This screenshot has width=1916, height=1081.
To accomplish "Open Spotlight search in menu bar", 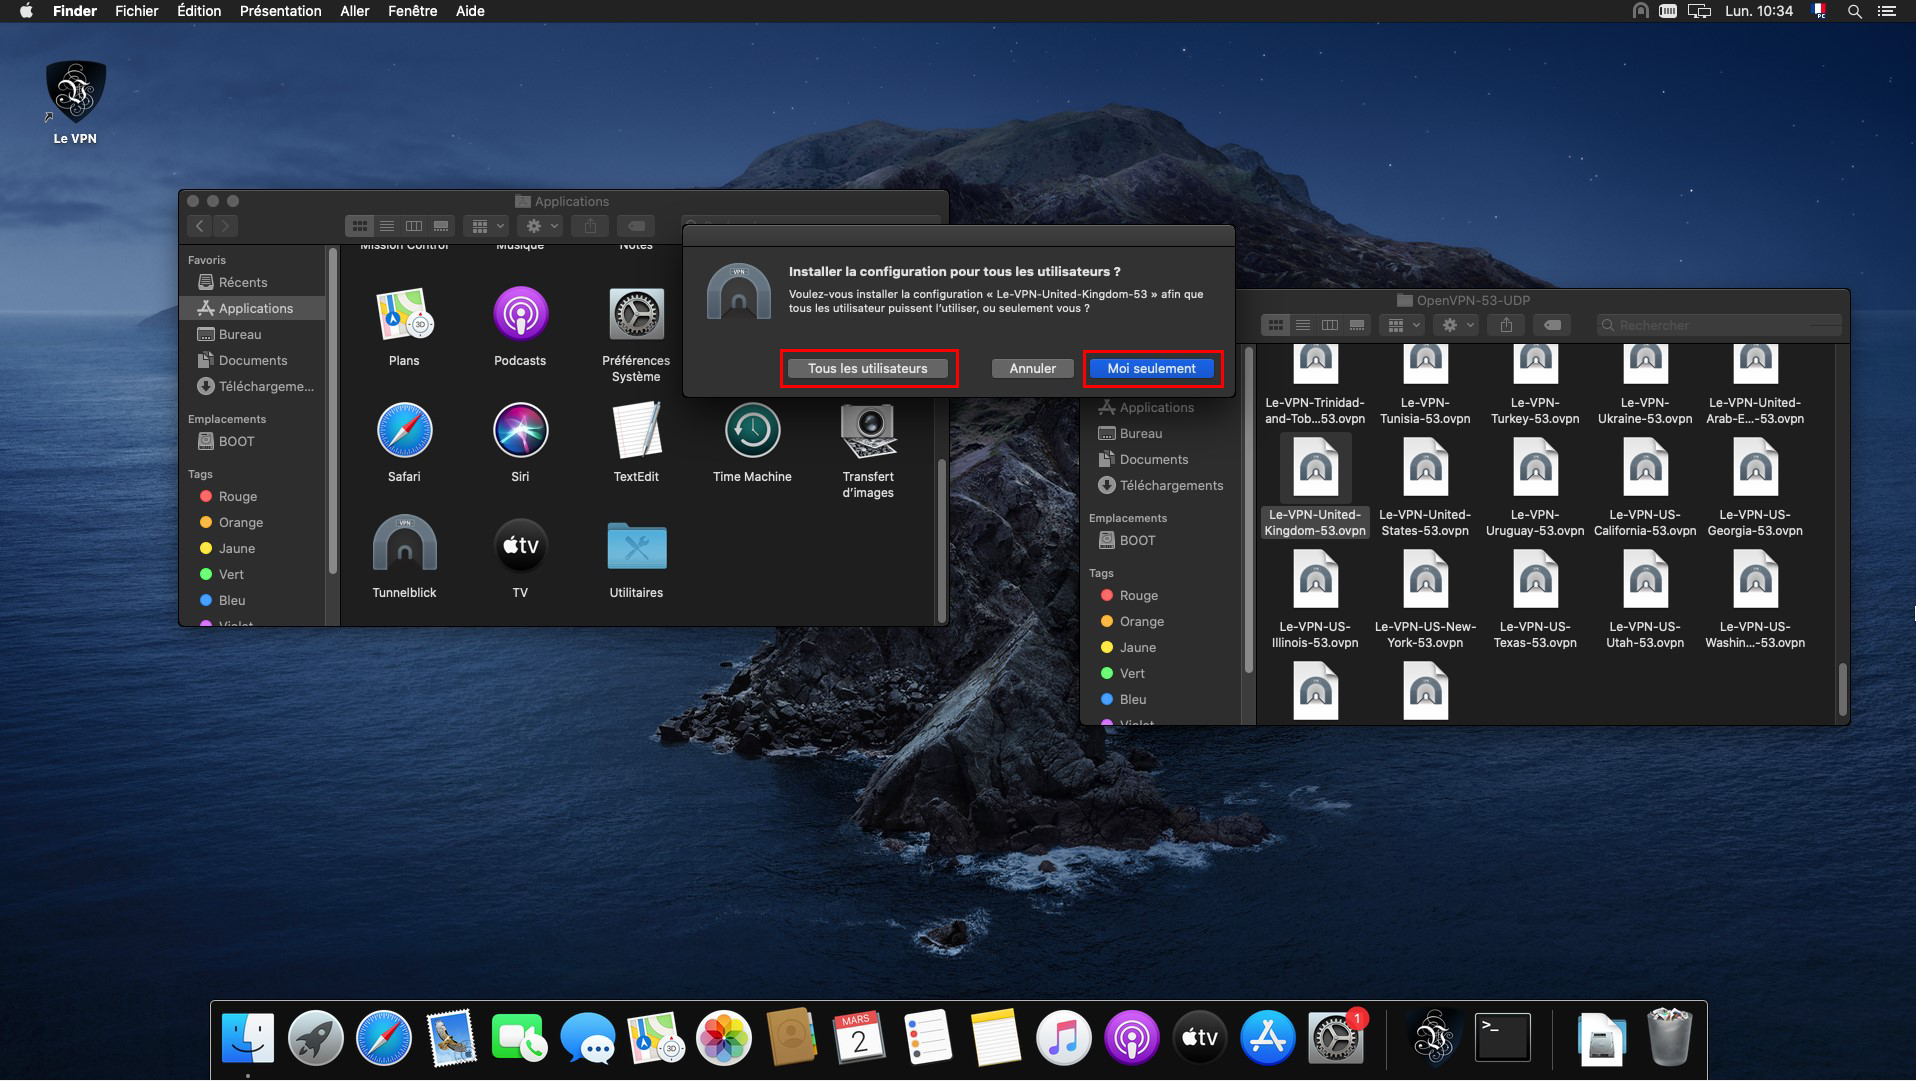I will 1854,11.
